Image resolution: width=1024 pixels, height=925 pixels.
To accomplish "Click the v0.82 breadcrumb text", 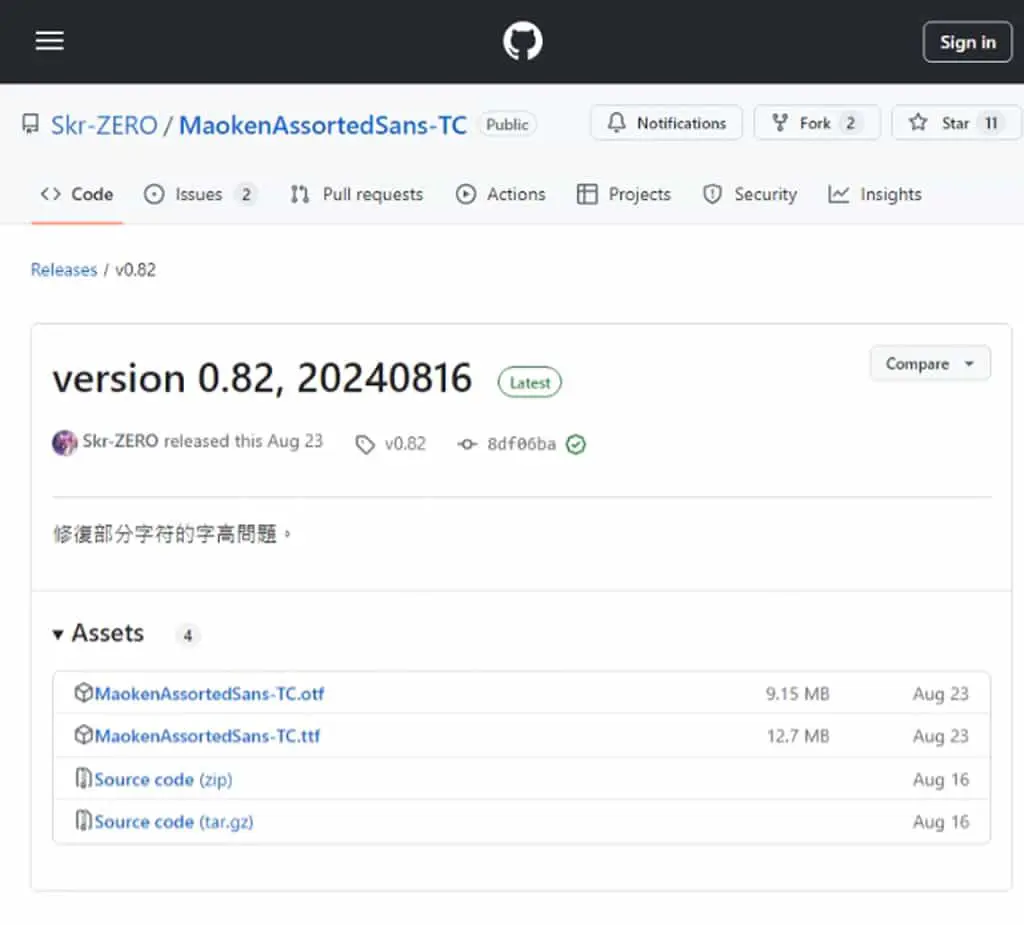I will (x=135, y=270).
